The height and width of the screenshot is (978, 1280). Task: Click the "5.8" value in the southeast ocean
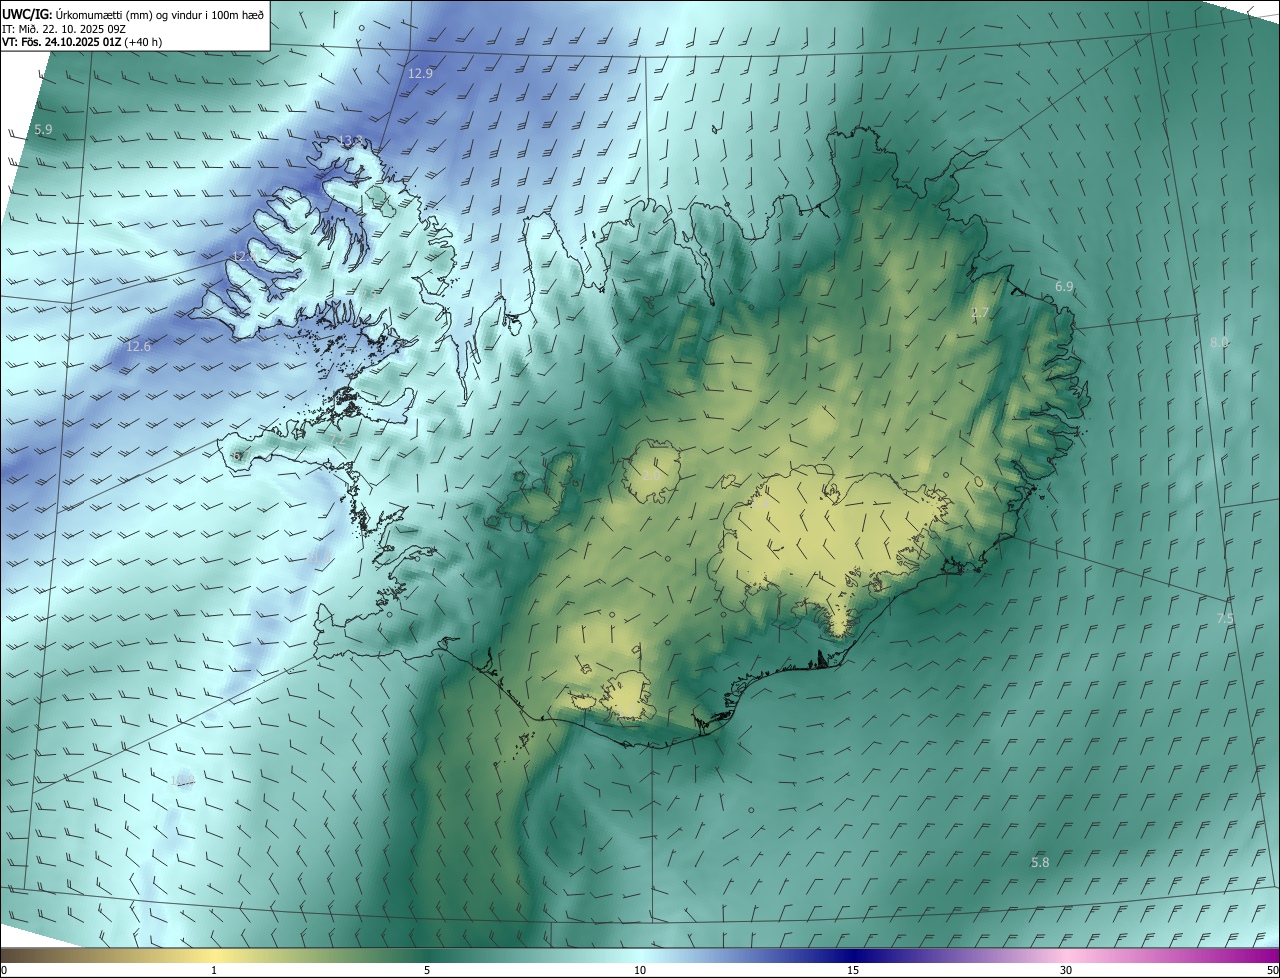(1040, 862)
